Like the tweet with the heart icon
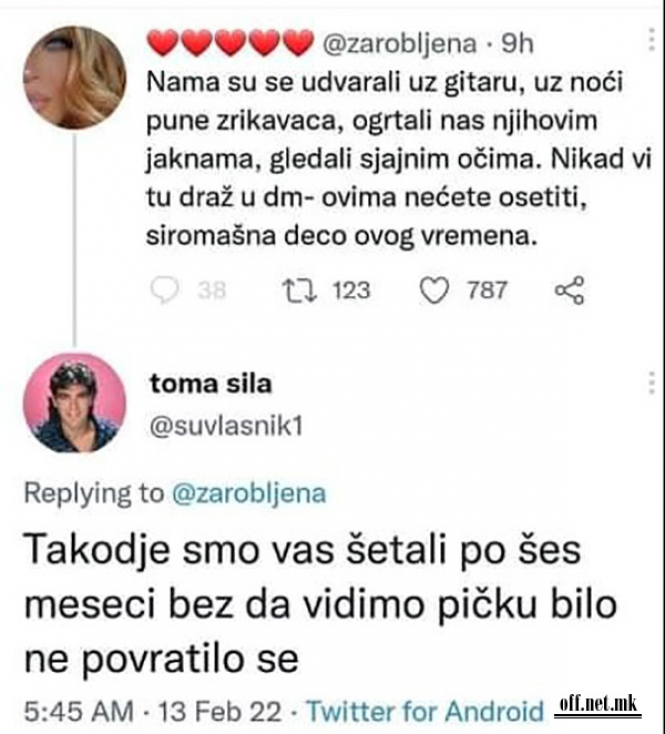 tap(432, 291)
